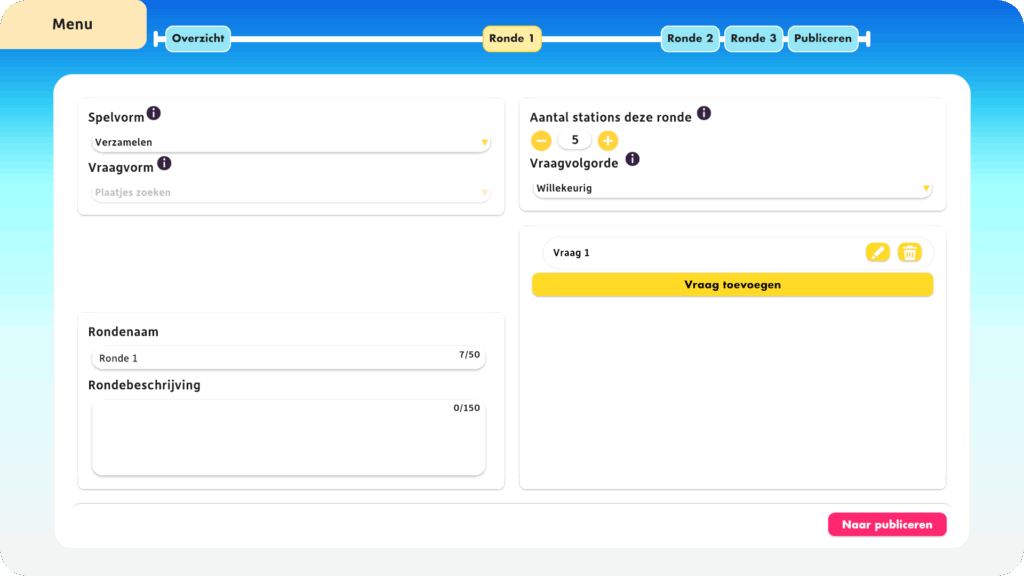Decrease station count with minus button
This screenshot has height=576, width=1024.
click(541, 141)
